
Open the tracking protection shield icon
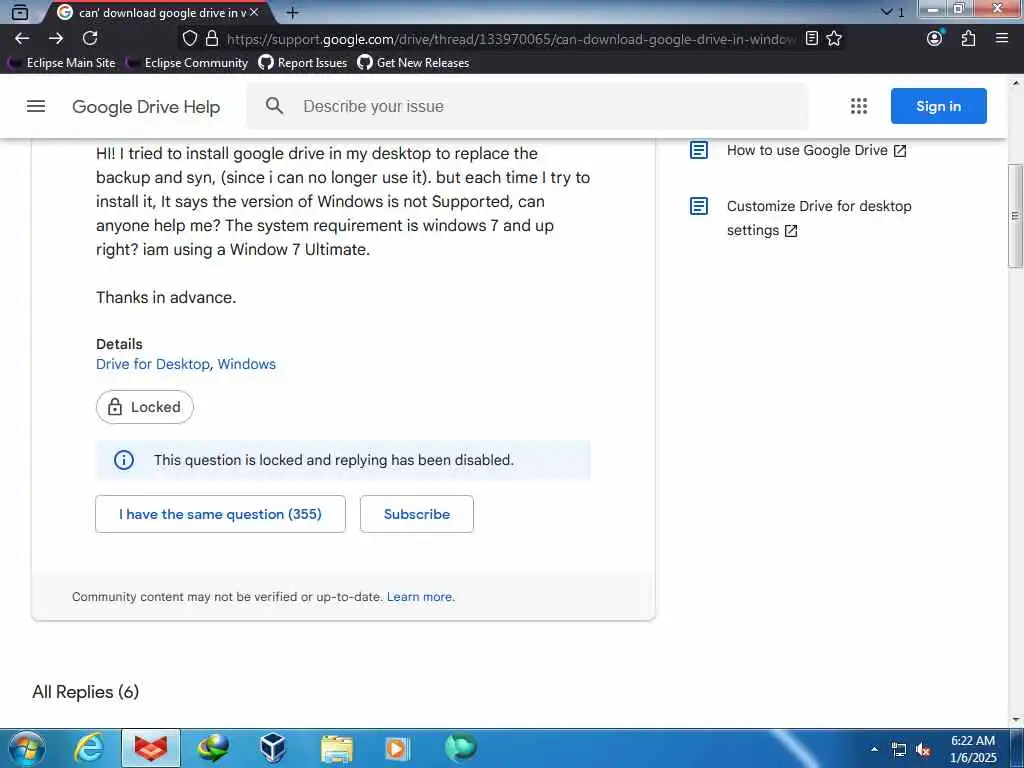(189, 39)
